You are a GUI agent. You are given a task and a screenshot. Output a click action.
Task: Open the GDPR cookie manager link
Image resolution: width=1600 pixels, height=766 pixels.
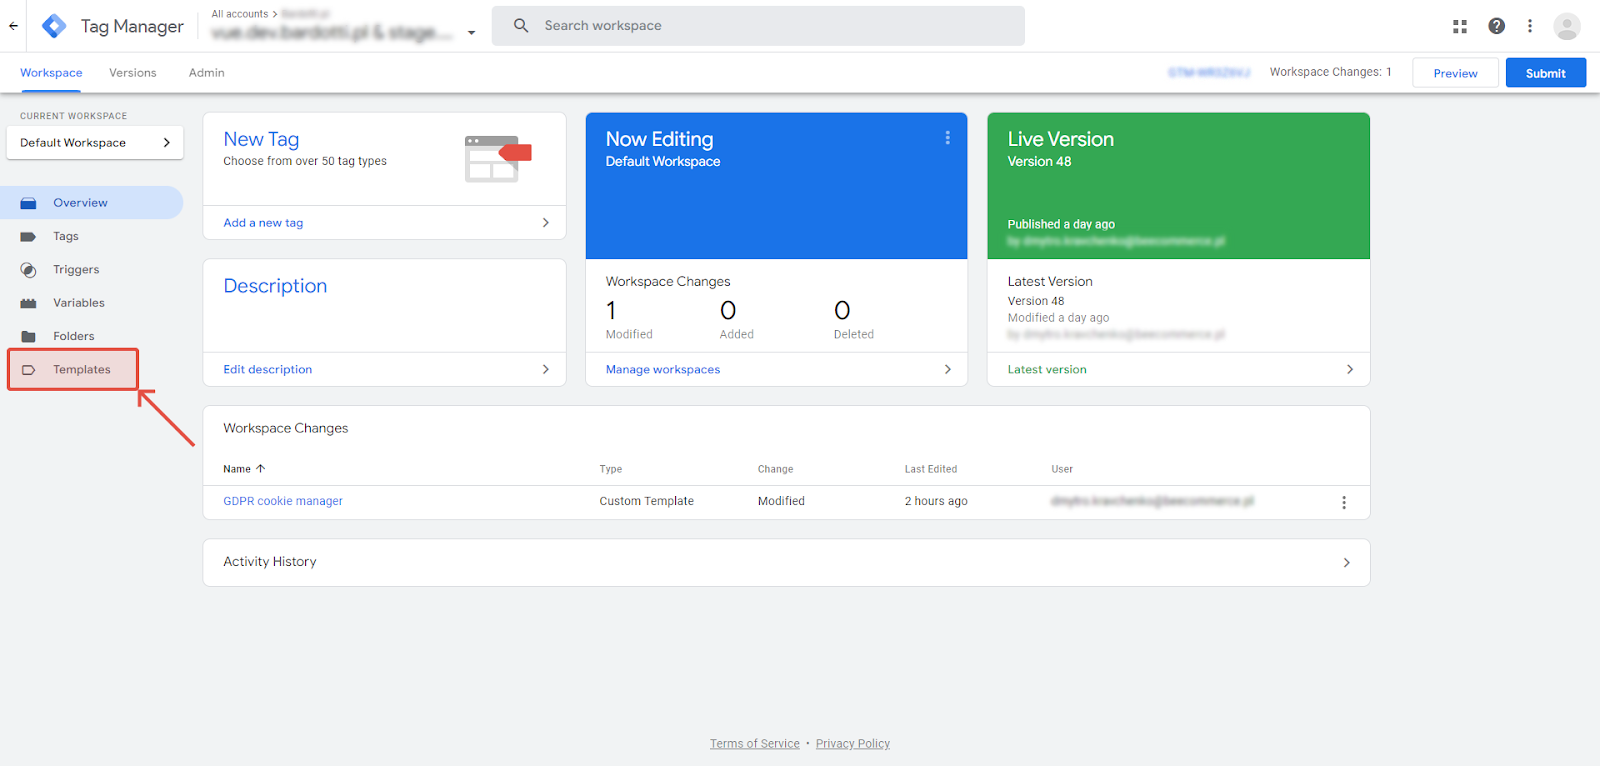point(283,502)
